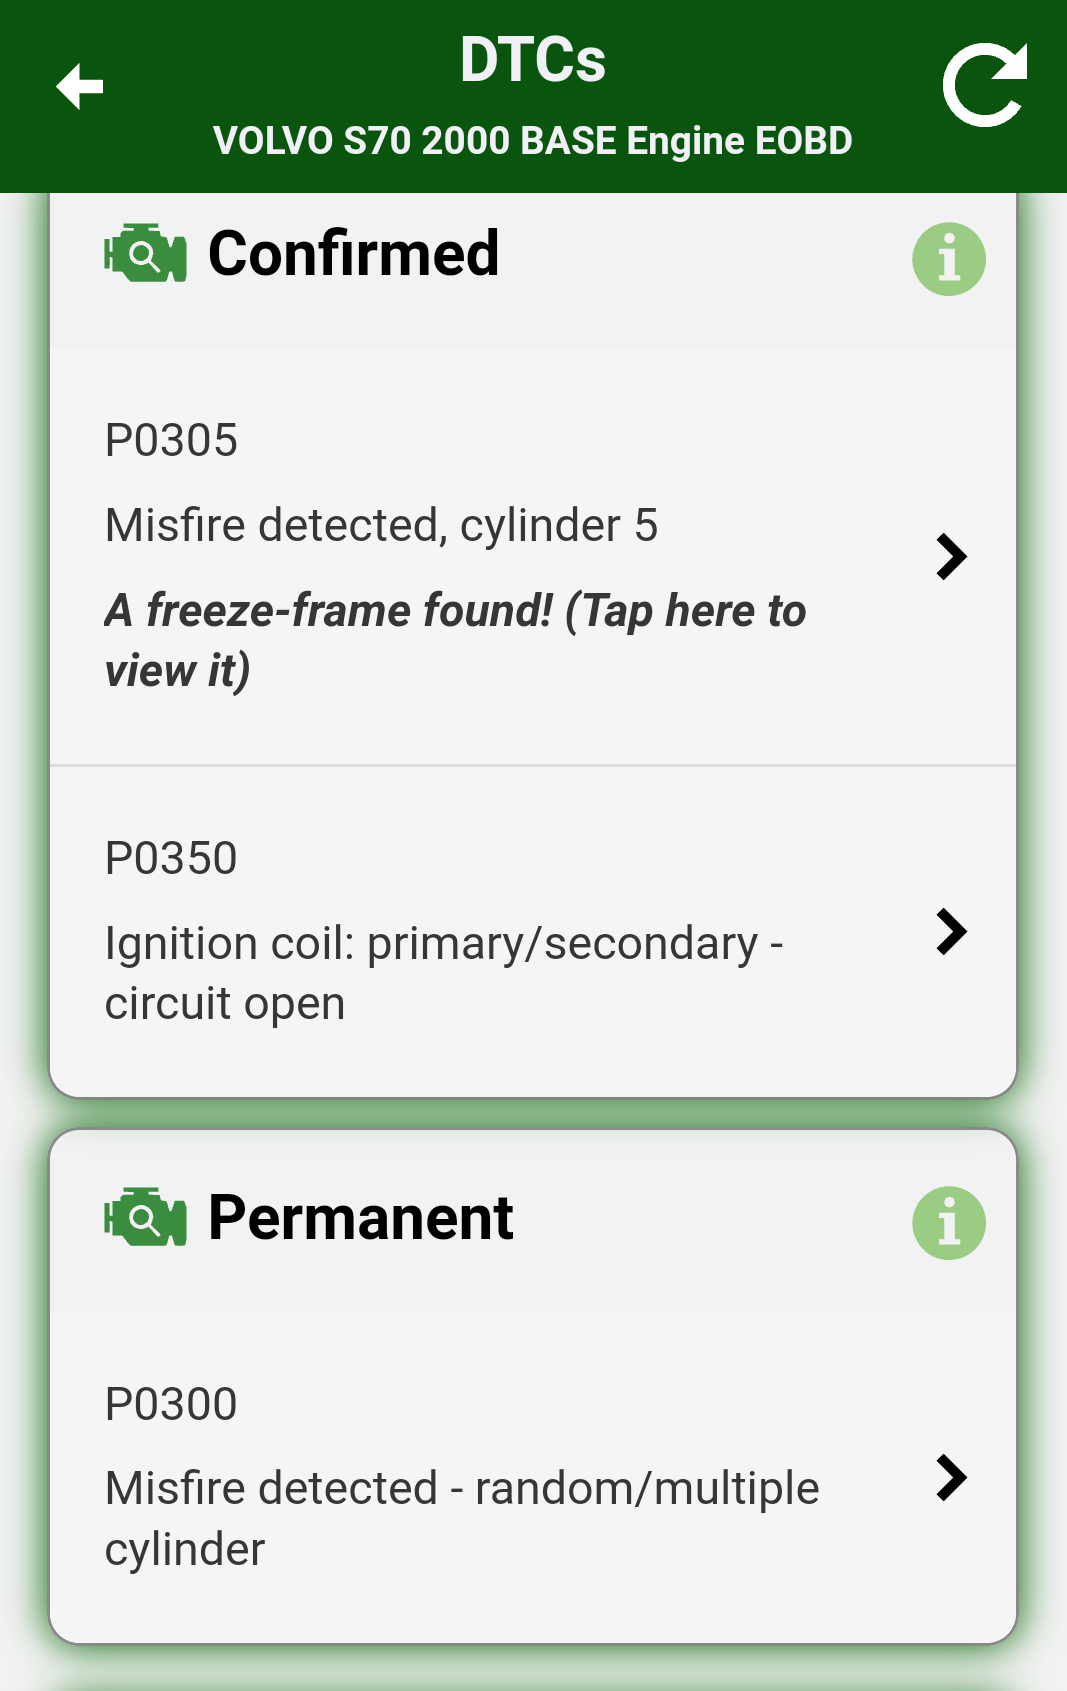Open the random/multiple cylinder misfire entry
This screenshot has width=1067, height=1691.
click(x=461, y=1518)
